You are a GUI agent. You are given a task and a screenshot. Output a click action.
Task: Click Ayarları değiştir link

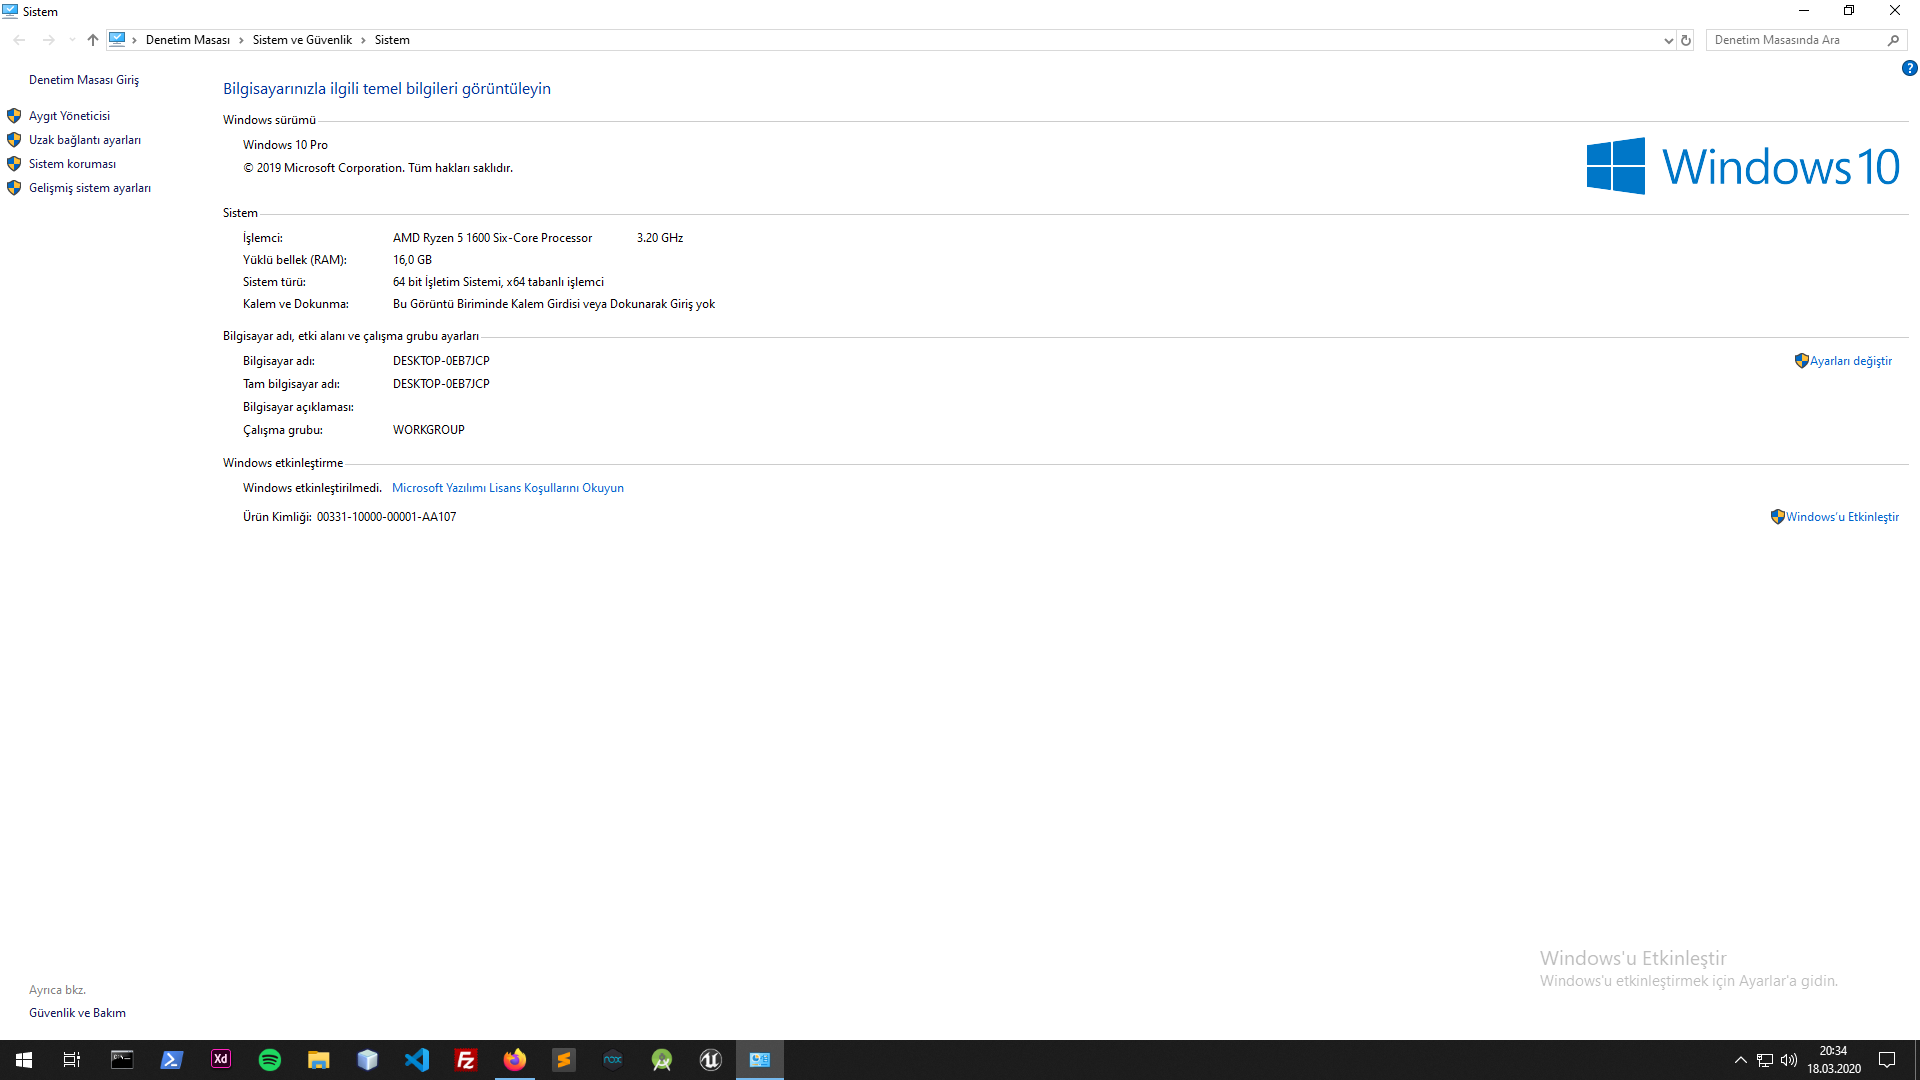(1851, 361)
